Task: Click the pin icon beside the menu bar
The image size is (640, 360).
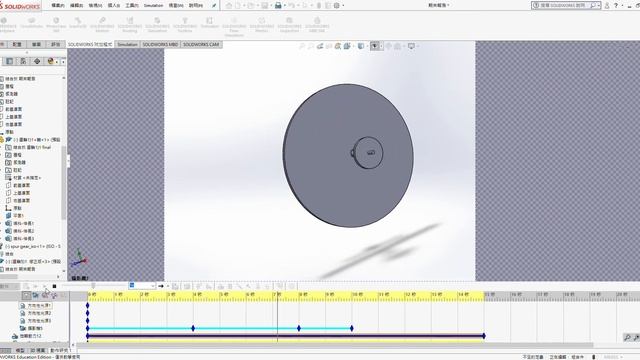Action: [214, 5]
